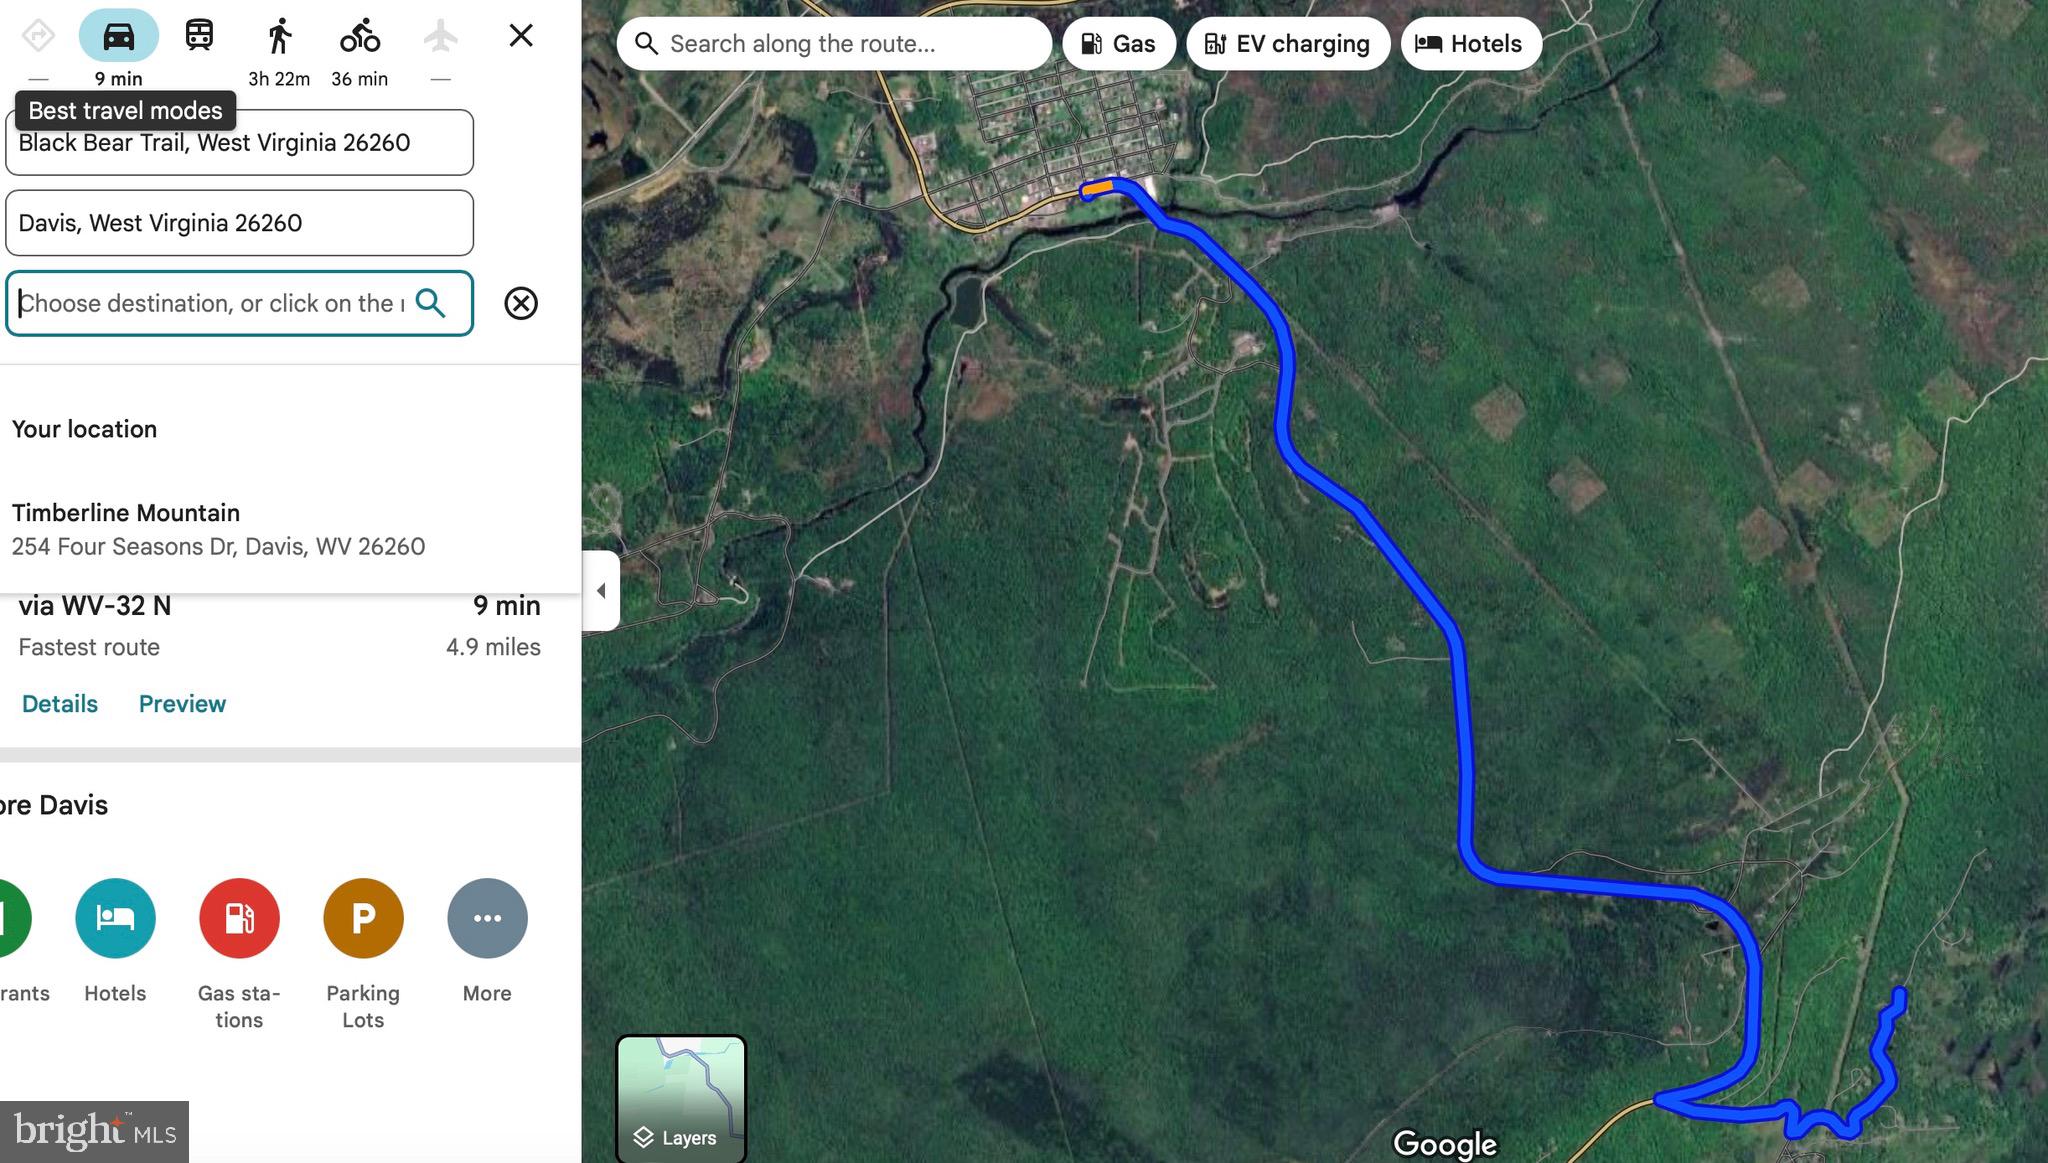Switch to cycling directions
This screenshot has height=1163, width=2048.
[x=359, y=37]
